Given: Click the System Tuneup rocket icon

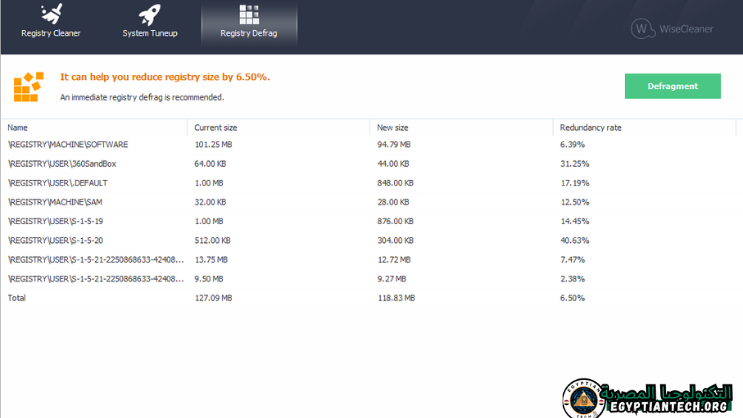Looking at the screenshot, I should click(x=150, y=14).
